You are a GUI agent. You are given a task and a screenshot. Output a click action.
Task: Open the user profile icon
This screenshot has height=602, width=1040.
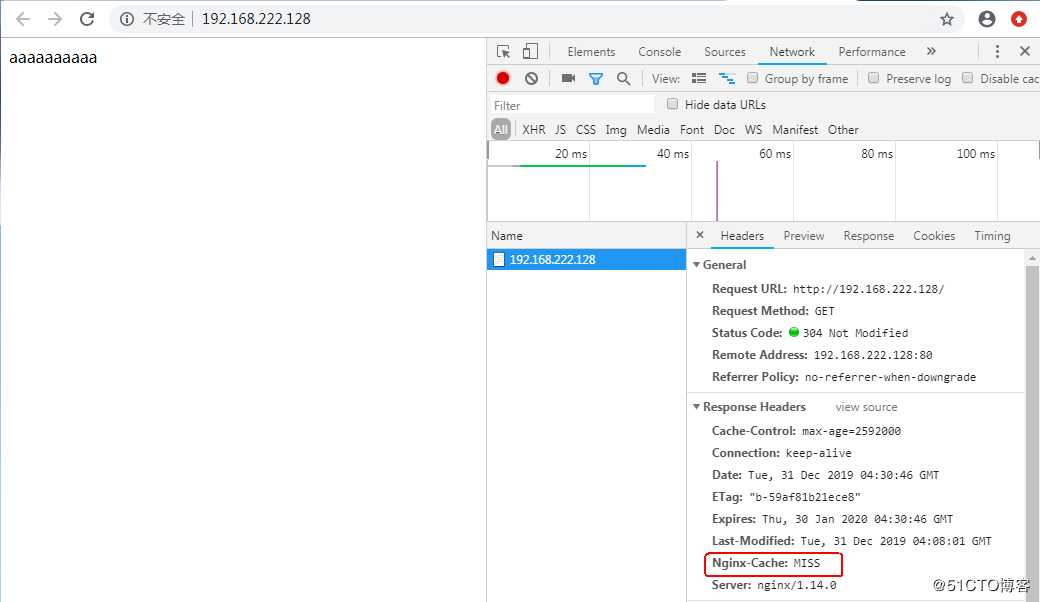[987, 19]
